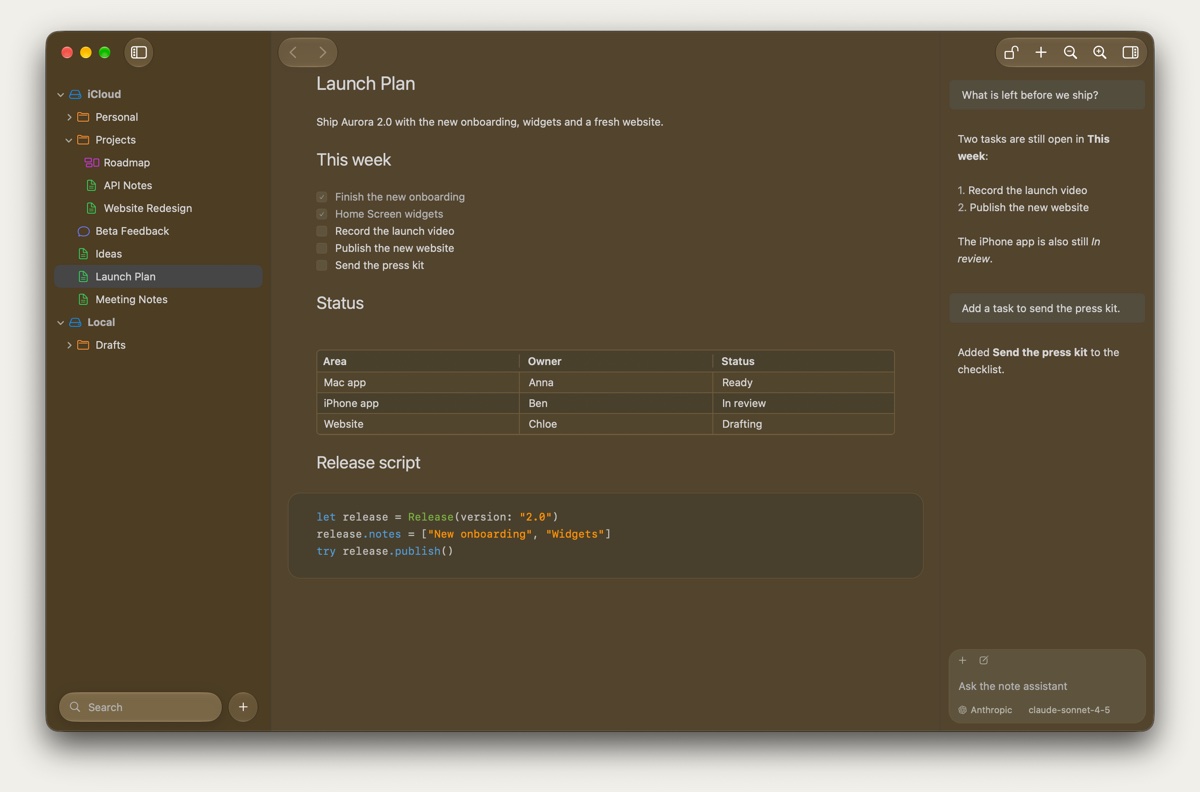Click the 'Add a task to send the press kit.' message
1200x792 pixels.
pyautogui.click(x=1047, y=308)
